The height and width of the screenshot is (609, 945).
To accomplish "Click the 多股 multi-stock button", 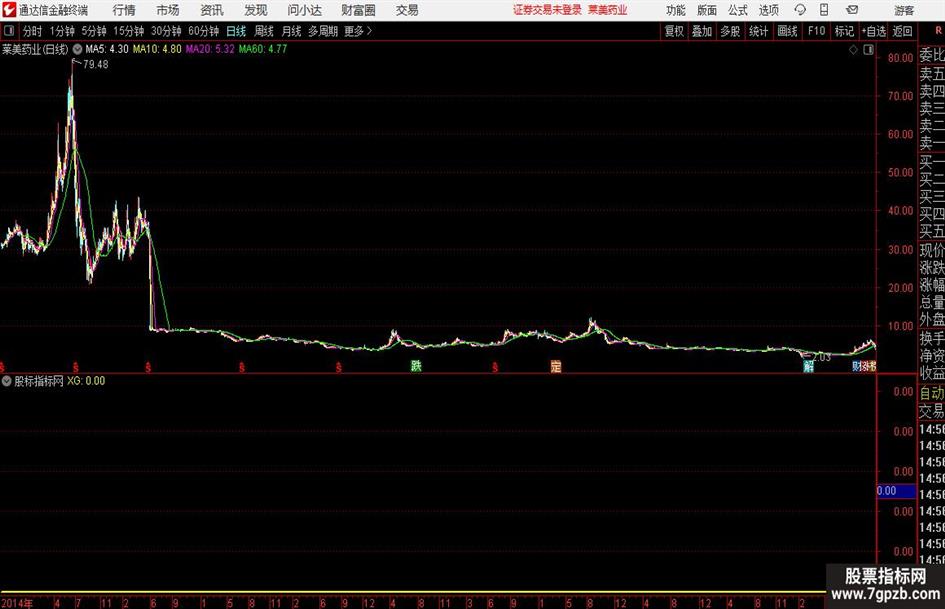I will tap(730, 31).
